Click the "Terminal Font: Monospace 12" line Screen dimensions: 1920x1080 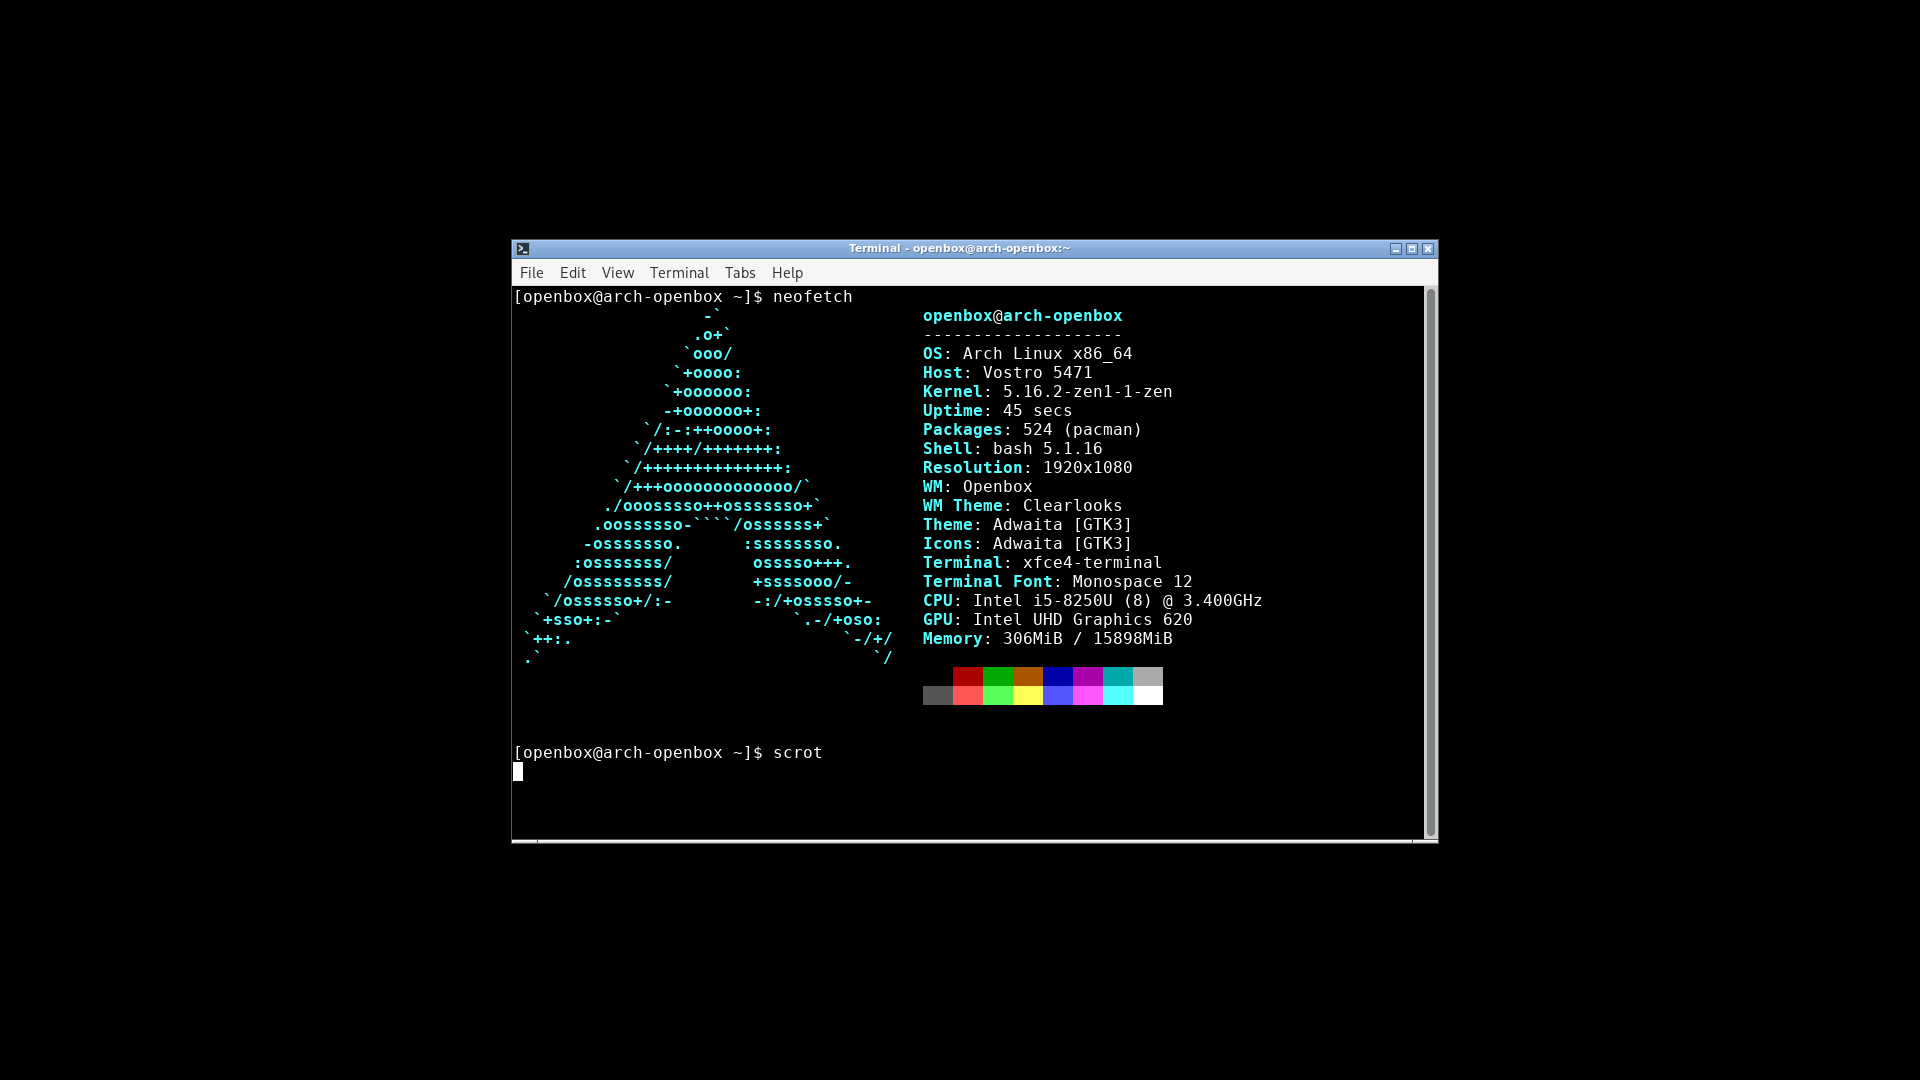tap(1058, 582)
